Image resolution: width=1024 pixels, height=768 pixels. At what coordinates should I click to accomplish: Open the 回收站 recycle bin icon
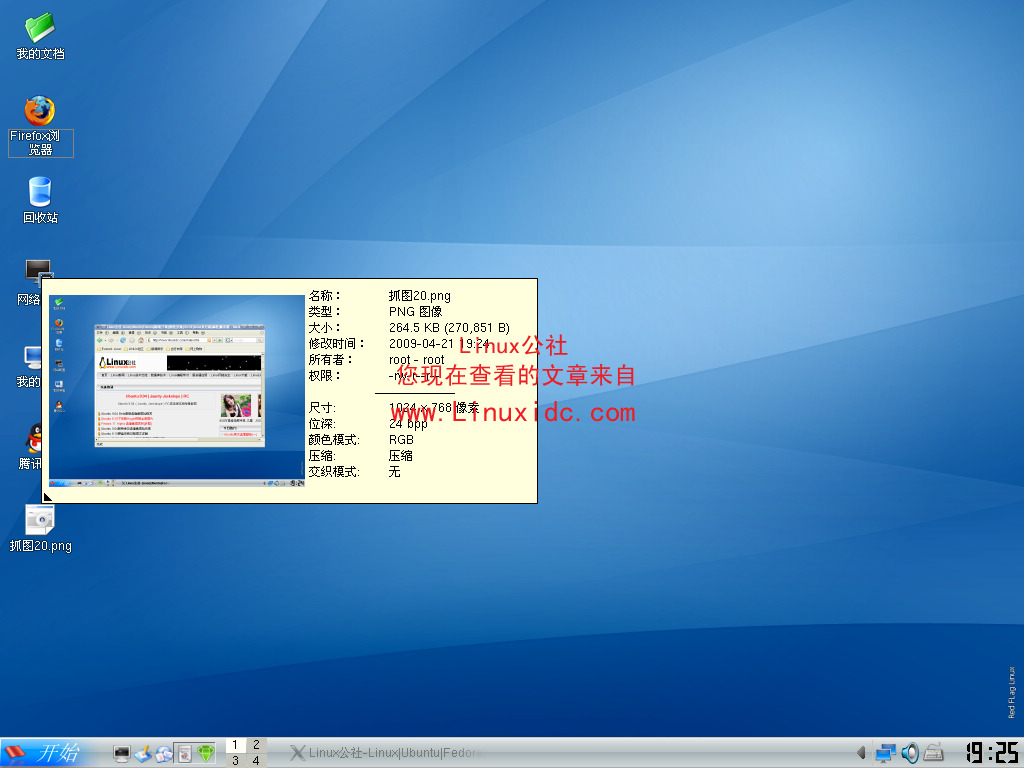tap(40, 192)
